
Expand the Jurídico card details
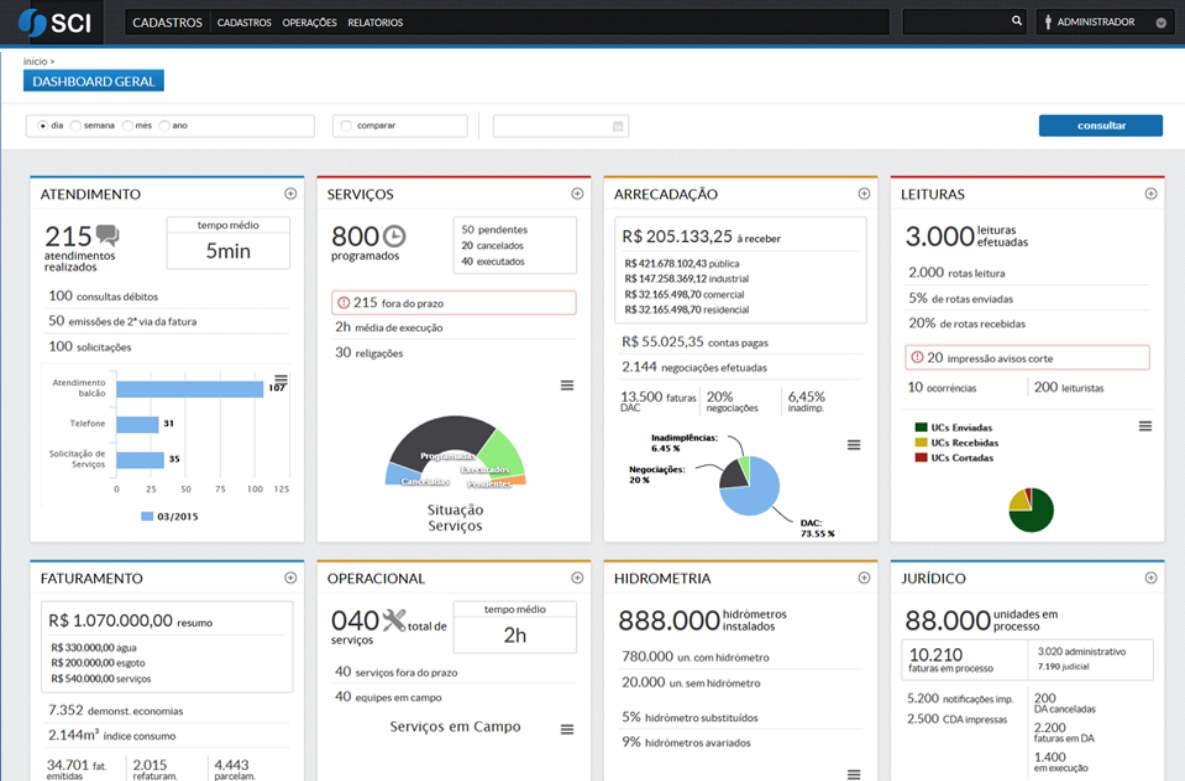(1151, 578)
